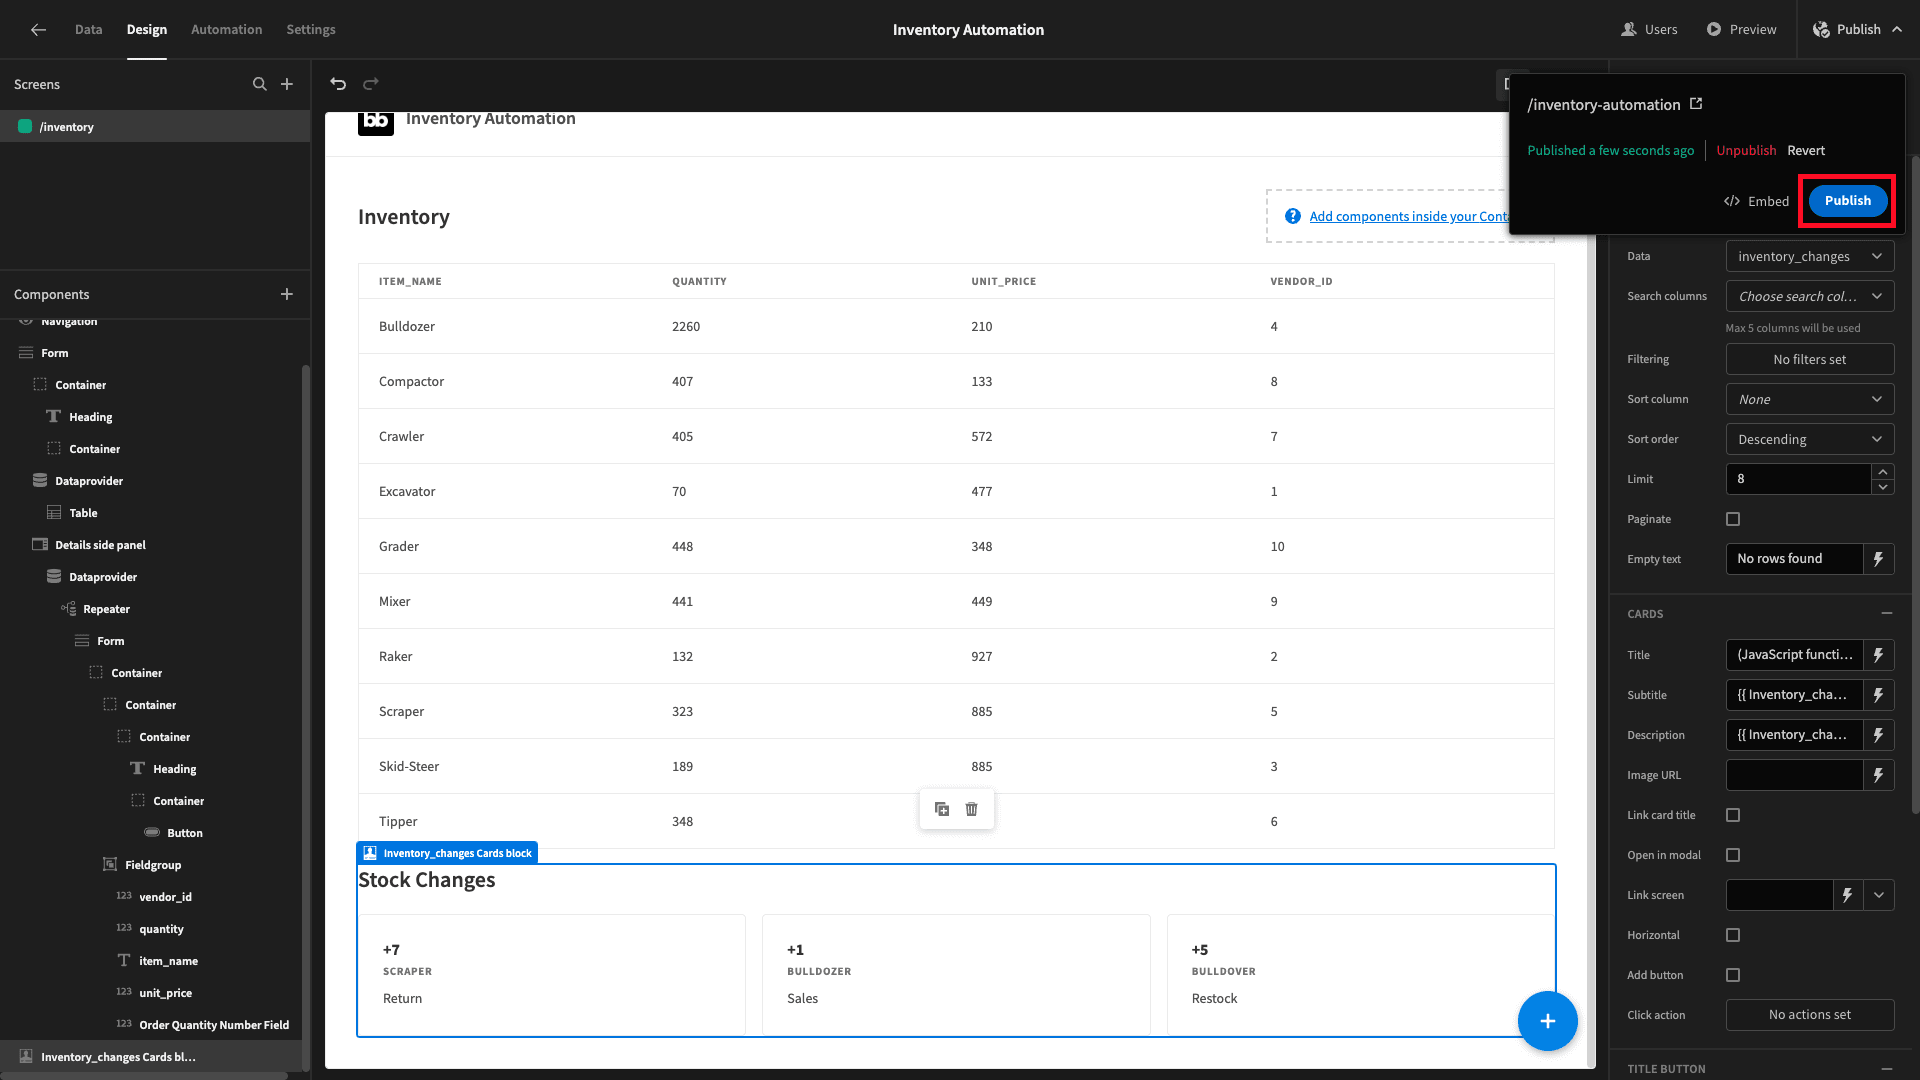Click the Bulldozer row in Inventory table

(956, 326)
